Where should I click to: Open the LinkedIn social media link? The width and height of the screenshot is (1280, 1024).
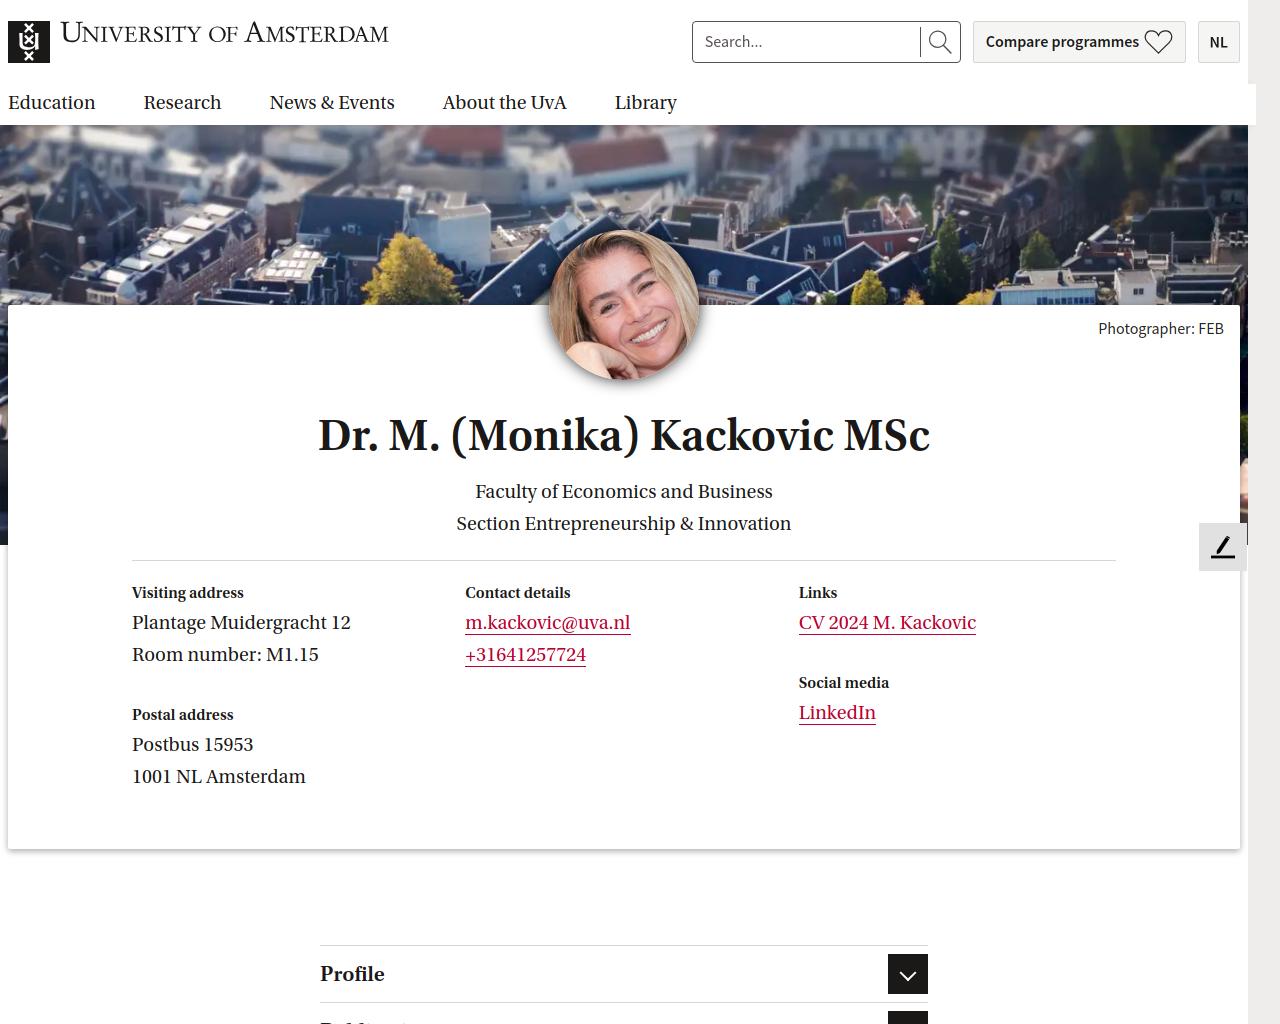[x=837, y=713]
